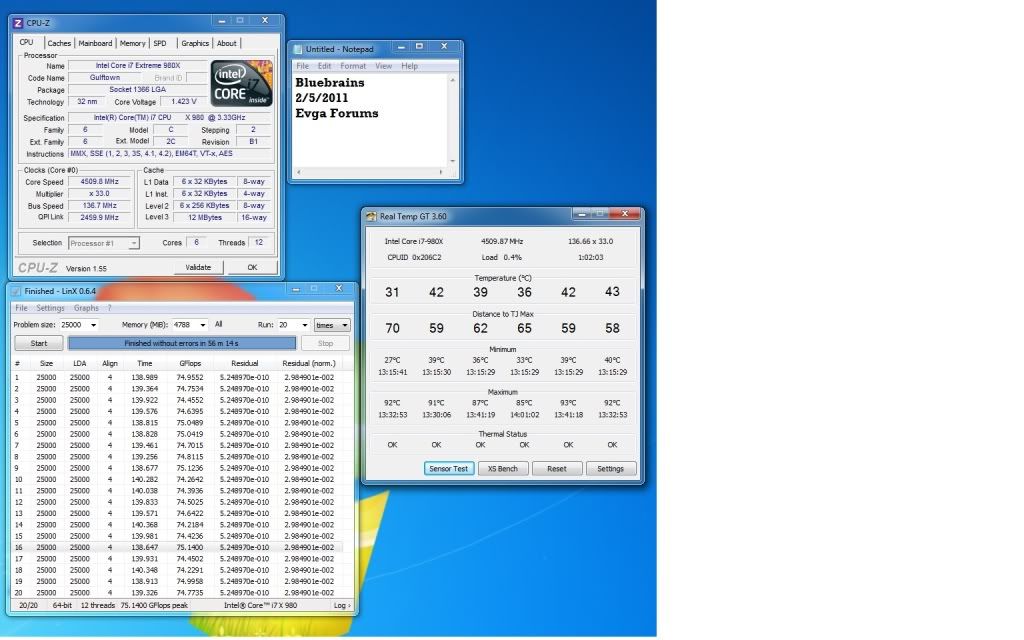The image size is (1024, 640).
Task: Click the CPU-Z title bar icon
Action: (17, 22)
